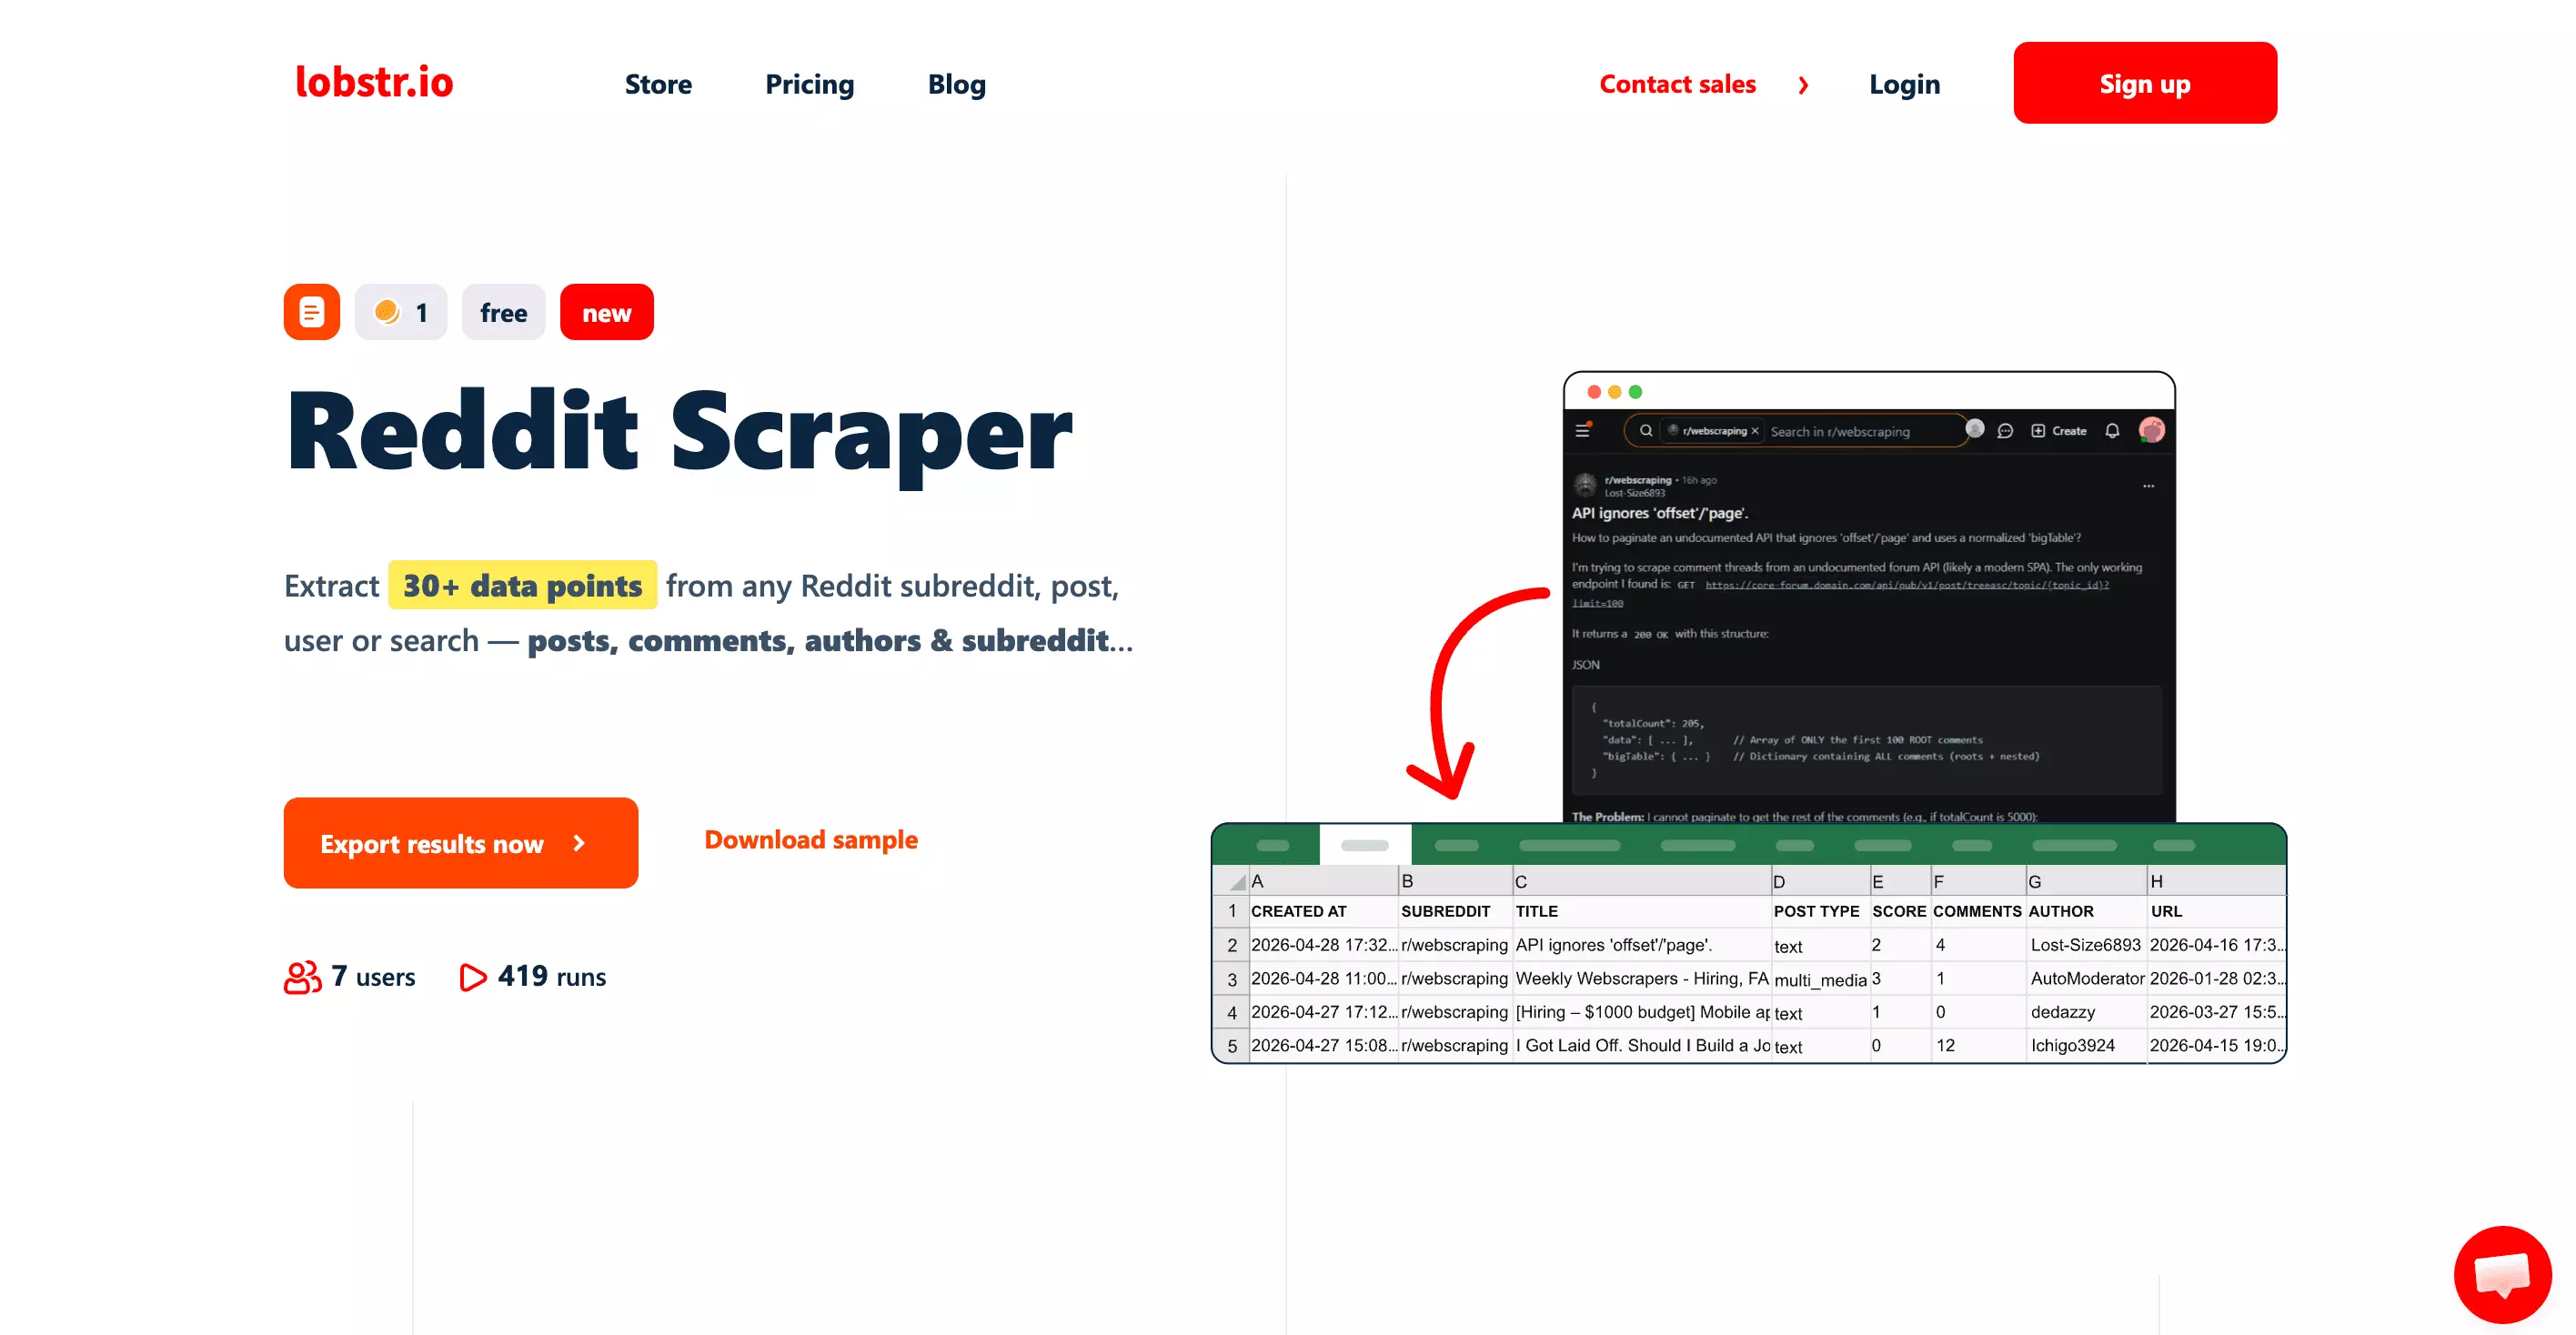The height and width of the screenshot is (1335, 2576).
Task: Click the [Hiring – $1000 budget] title cell
Action: (x=1641, y=1012)
